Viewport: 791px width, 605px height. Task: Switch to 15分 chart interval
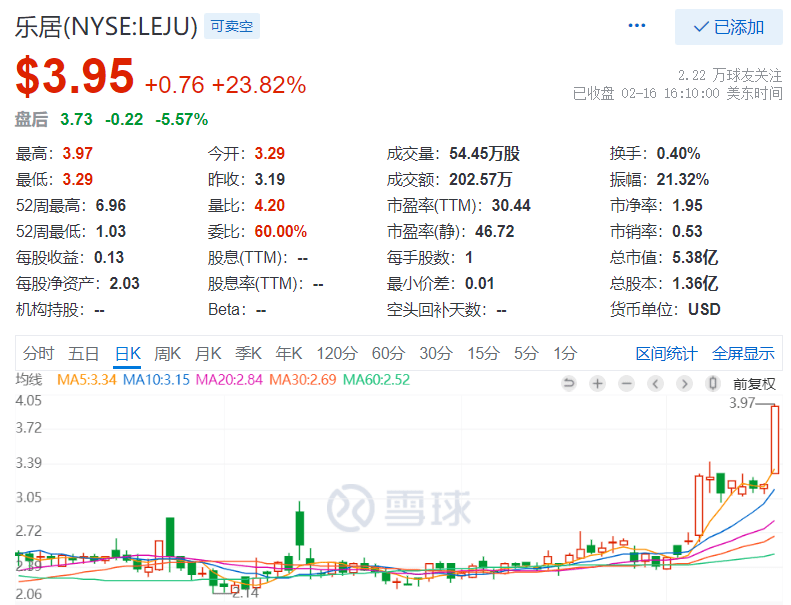coord(483,353)
